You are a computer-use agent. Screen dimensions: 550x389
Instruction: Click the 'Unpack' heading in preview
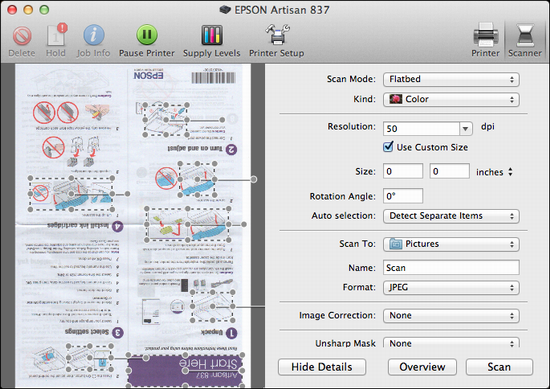[212, 333]
